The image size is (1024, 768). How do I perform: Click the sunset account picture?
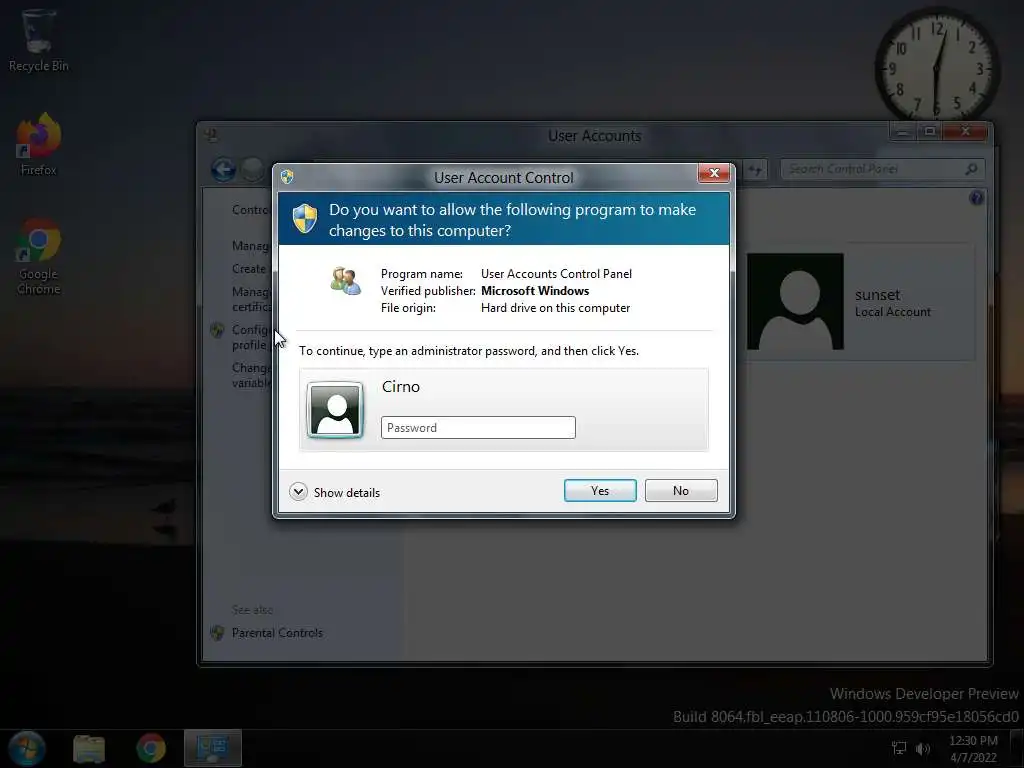[x=795, y=301]
